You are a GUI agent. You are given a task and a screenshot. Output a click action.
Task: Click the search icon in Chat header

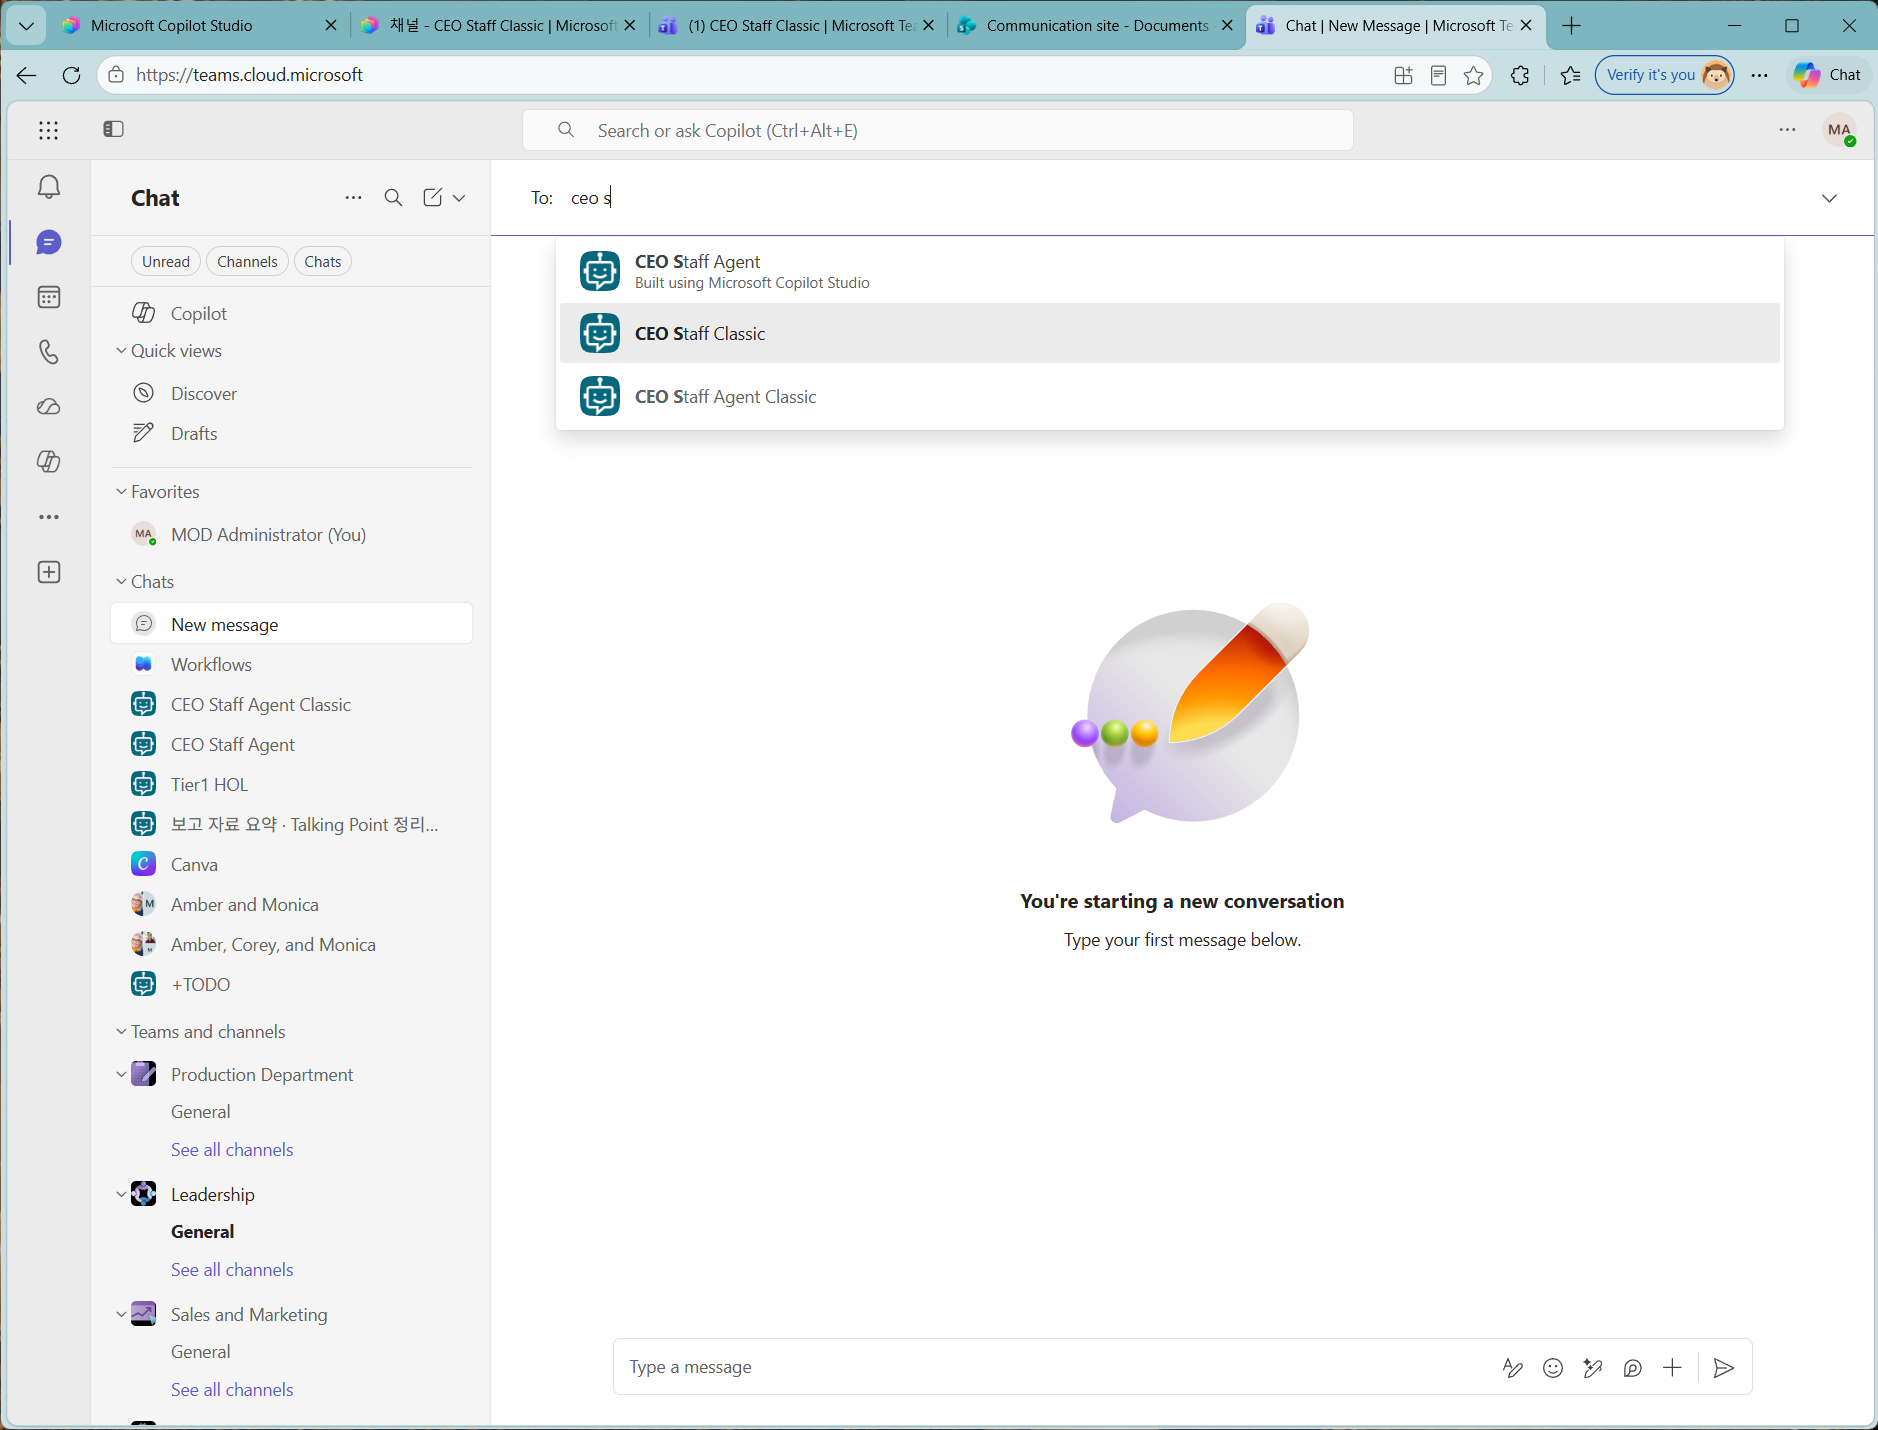point(394,198)
